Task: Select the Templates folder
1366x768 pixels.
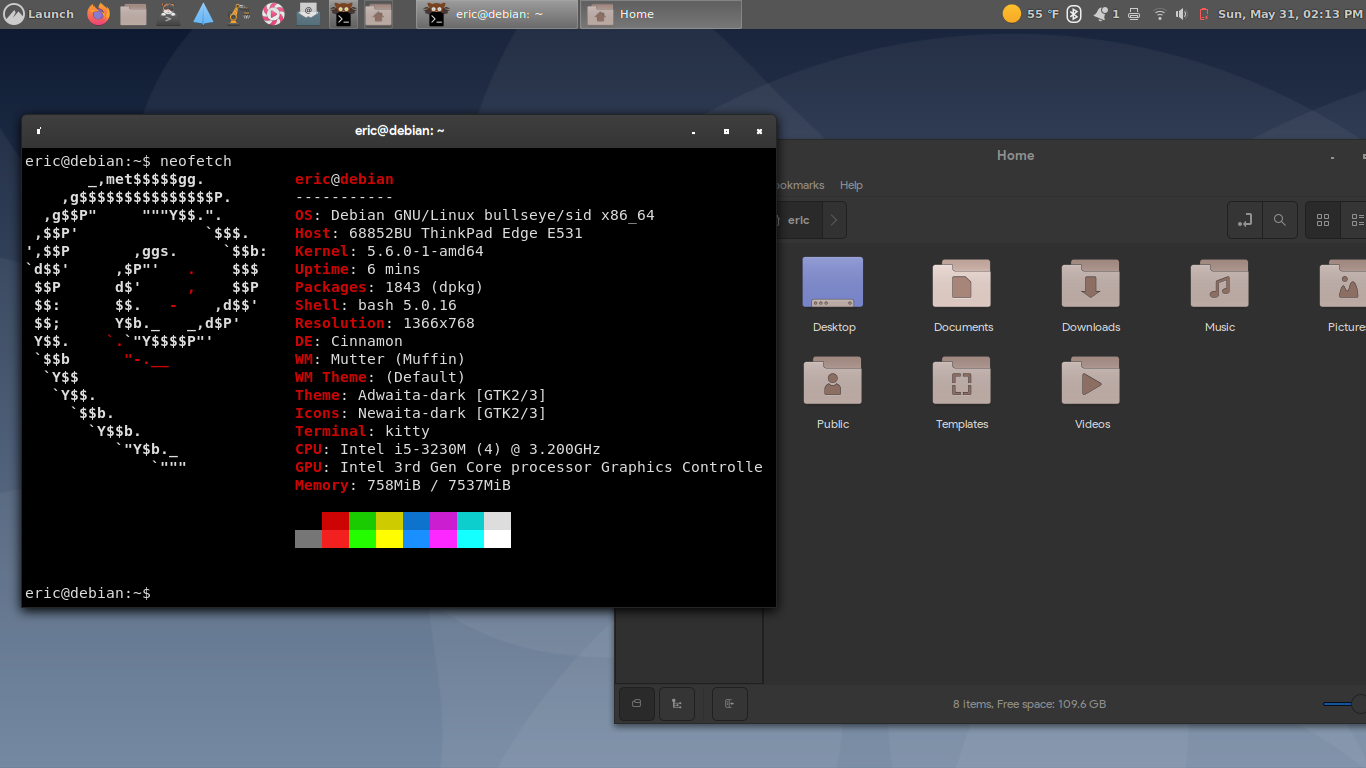Action: [962, 392]
